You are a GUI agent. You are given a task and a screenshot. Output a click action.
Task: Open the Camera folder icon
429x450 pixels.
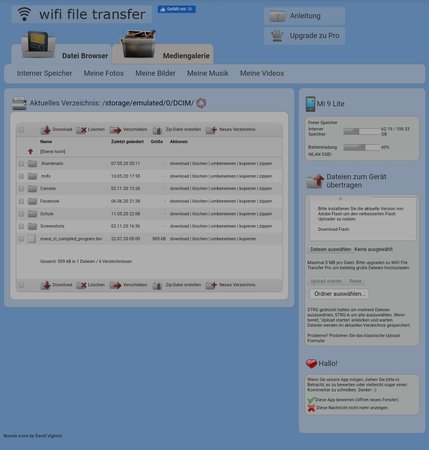(32, 189)
